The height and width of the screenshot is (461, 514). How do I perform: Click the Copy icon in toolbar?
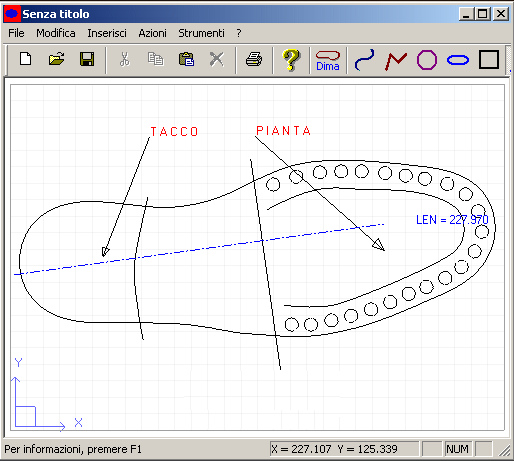coord(155,60)
